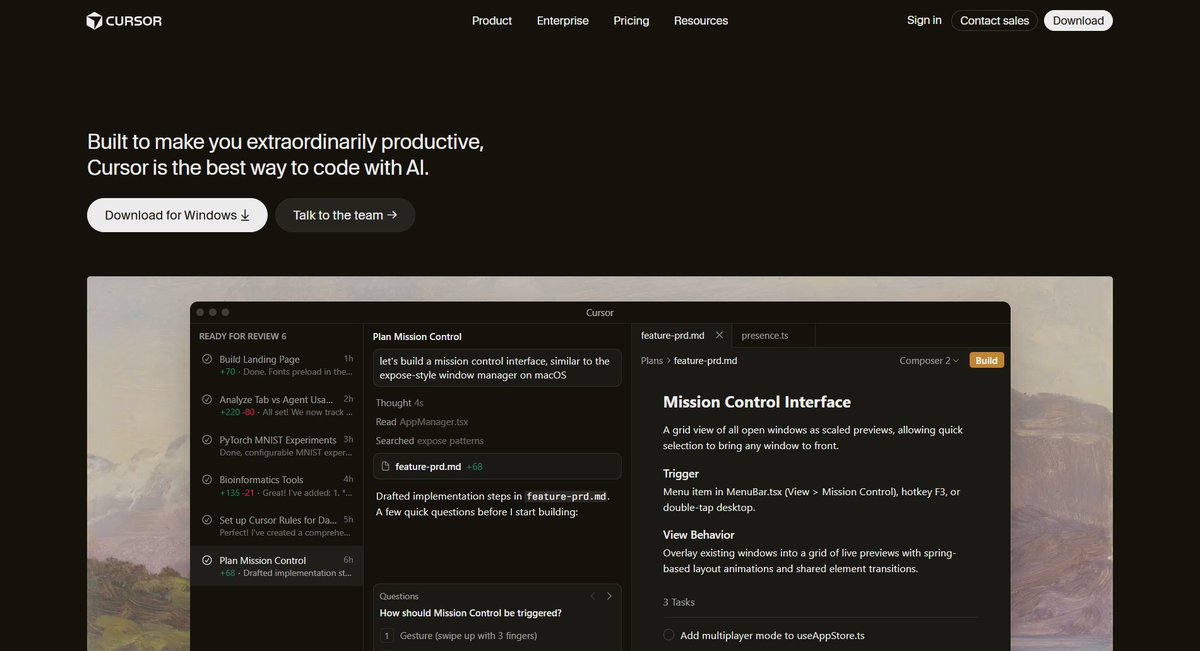Go to next question with right chevron
1200x651 pixels.
(609, 596)
